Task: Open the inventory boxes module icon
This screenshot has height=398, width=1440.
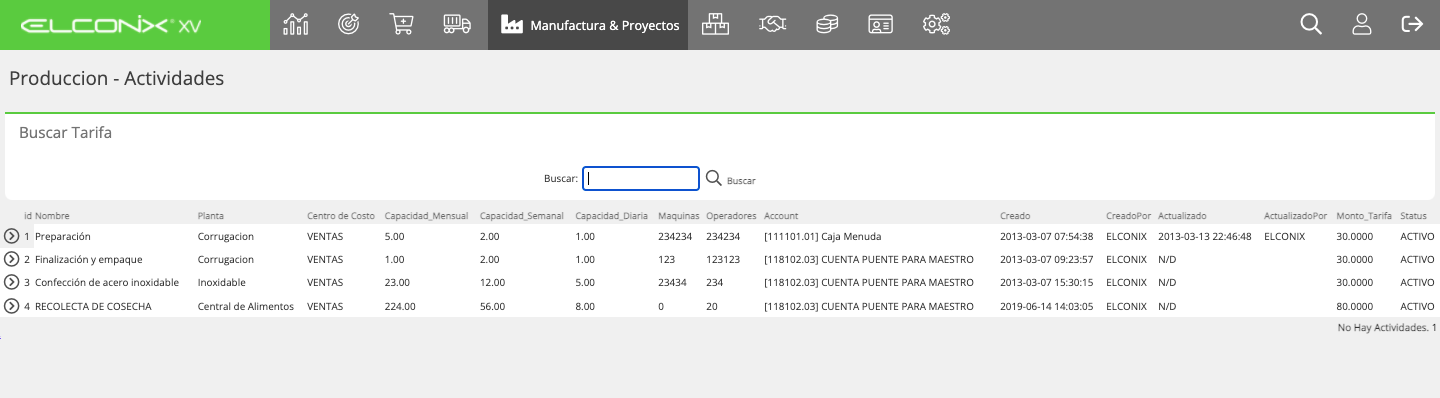Action: [x=715, y=25]
